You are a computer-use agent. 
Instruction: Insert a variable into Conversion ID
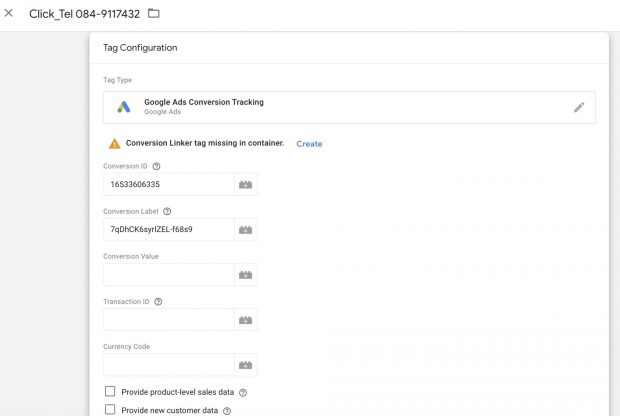tap(246, 185)
